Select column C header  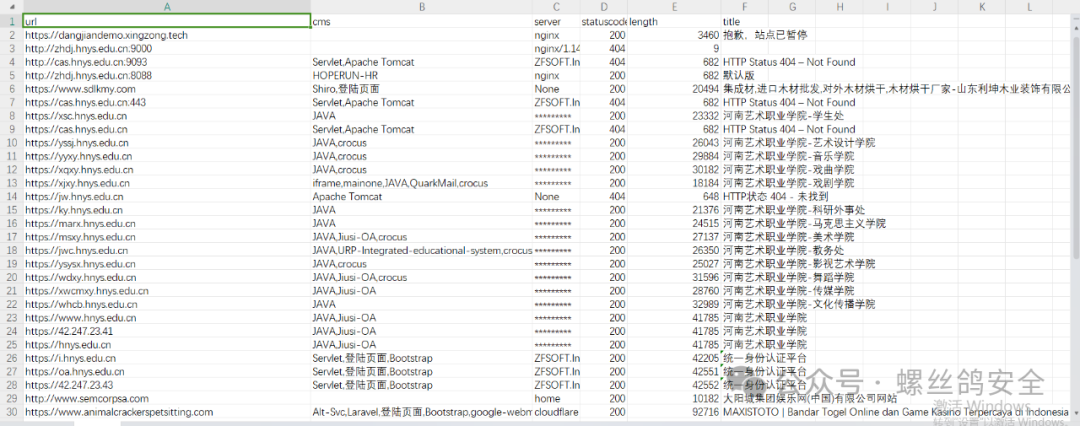tap(556, 7)
